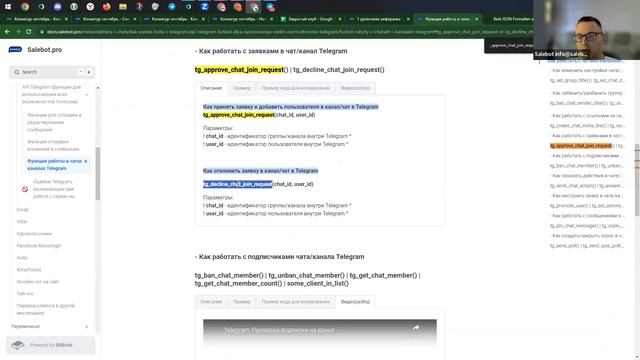Click the GitBook icon in footer
The image size is (640, 360).
18,345
